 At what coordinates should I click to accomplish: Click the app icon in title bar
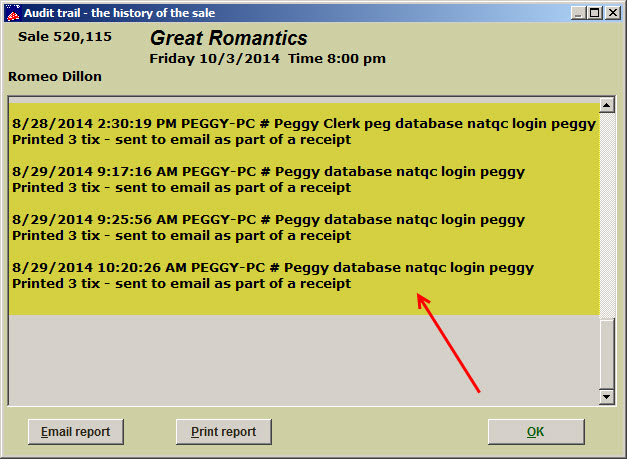click(13, 13)
